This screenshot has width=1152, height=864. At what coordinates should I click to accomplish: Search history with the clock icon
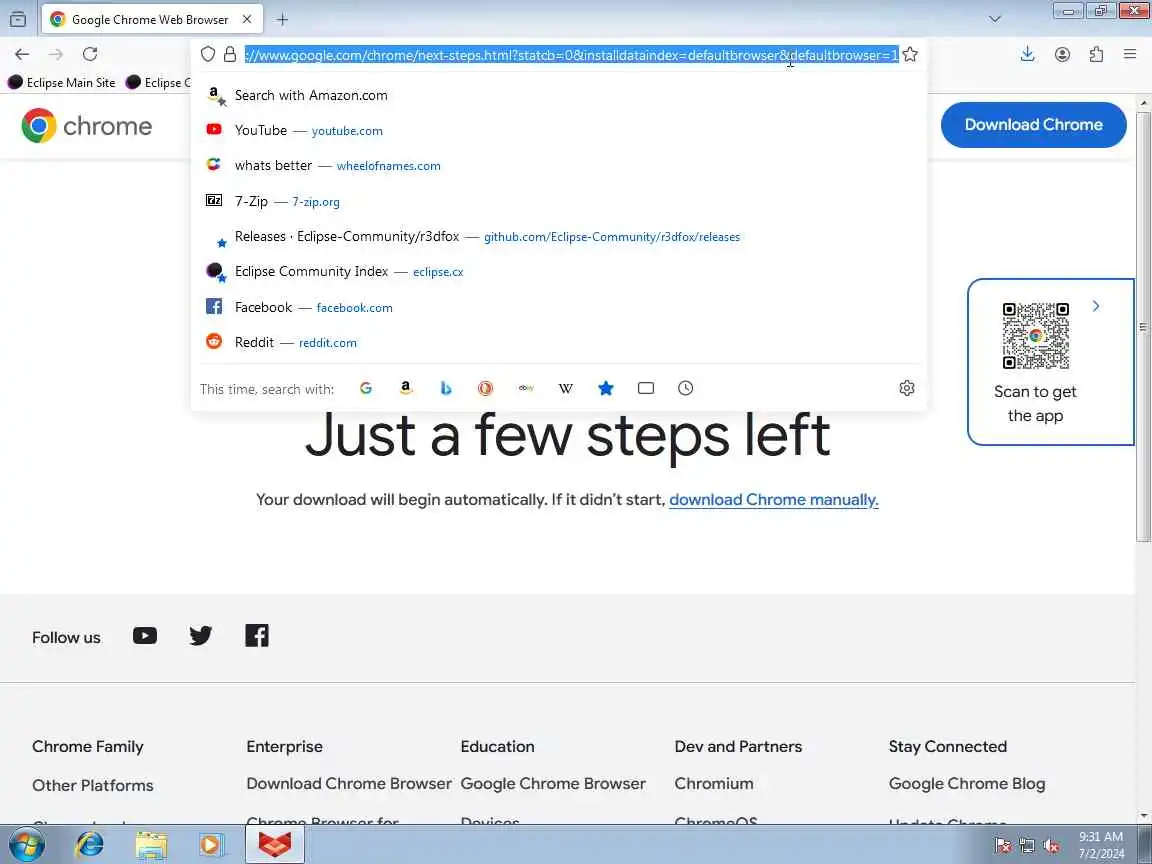(x=685, y=388)
